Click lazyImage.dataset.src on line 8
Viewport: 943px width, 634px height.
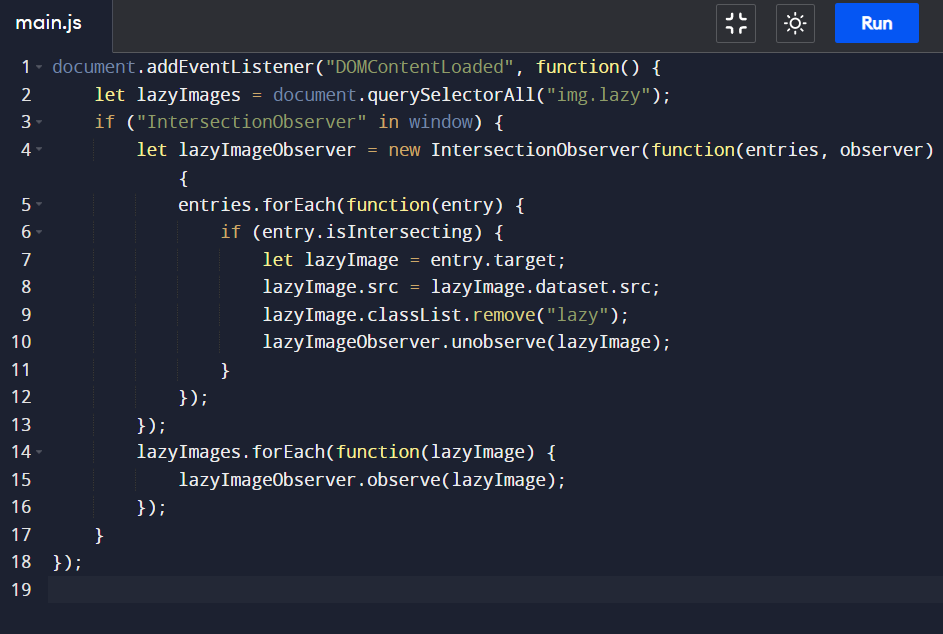[540, 287]
